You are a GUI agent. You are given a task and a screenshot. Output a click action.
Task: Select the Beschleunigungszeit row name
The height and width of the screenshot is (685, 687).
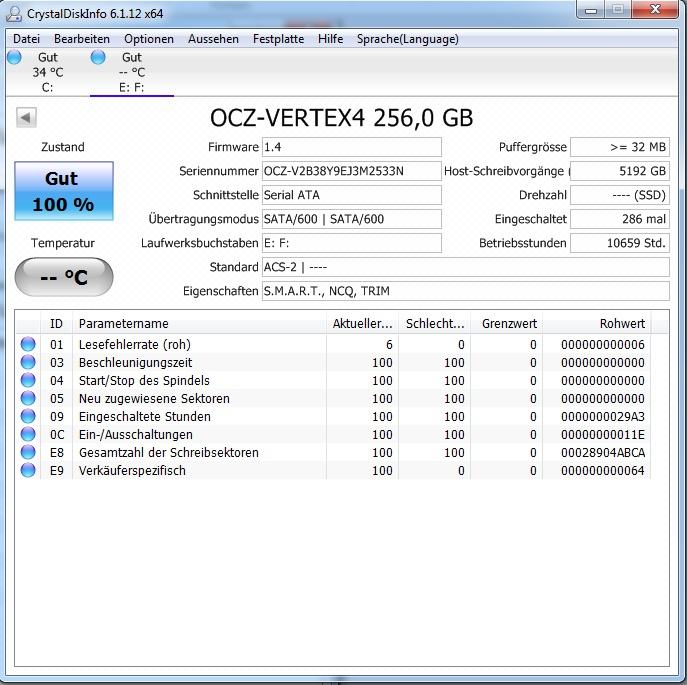(135, 362)
